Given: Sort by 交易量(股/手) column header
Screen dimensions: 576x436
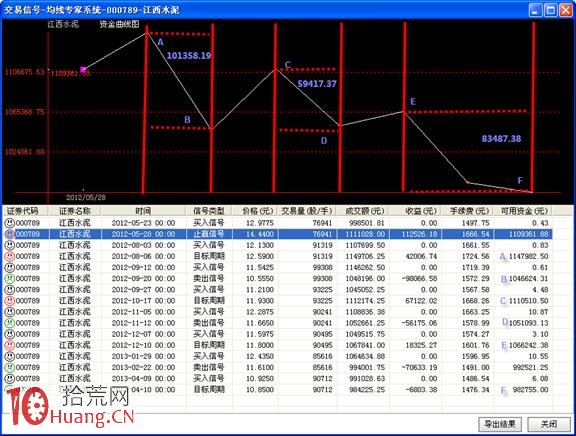Looking at the screenshot, I should pyautogui.click(x=307, y=211).
